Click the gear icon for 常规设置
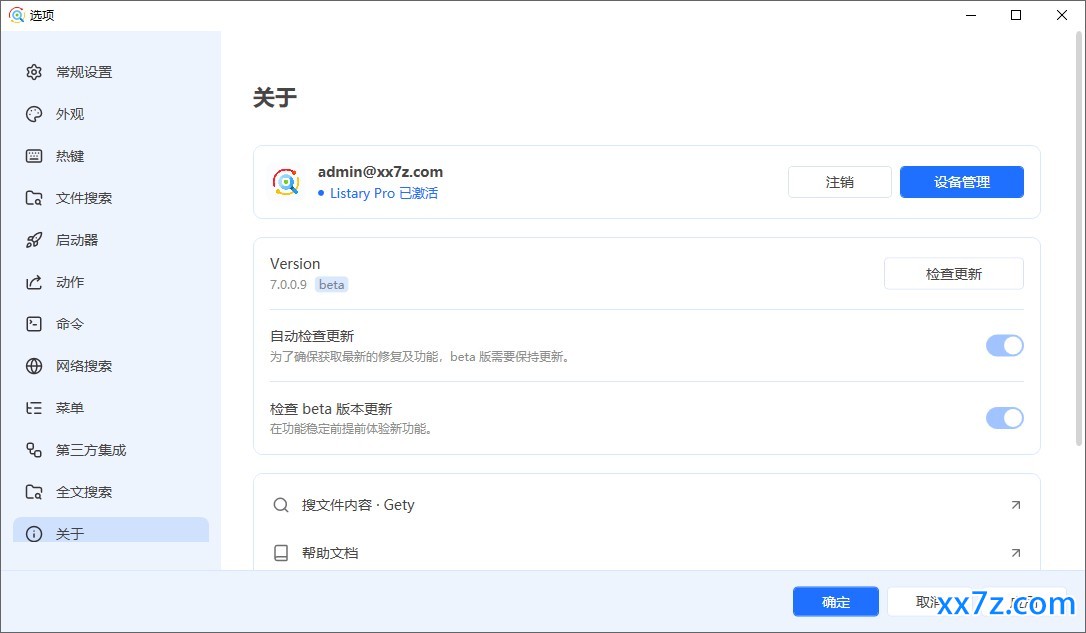Viewport: 1086px width, 633px height. click(34, 72)
